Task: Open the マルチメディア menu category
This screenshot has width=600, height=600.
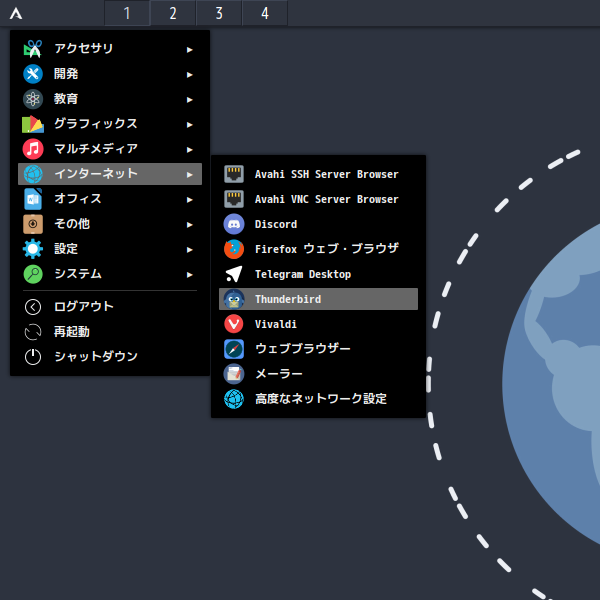Action: pyautogui.click(x=96, y=149)
